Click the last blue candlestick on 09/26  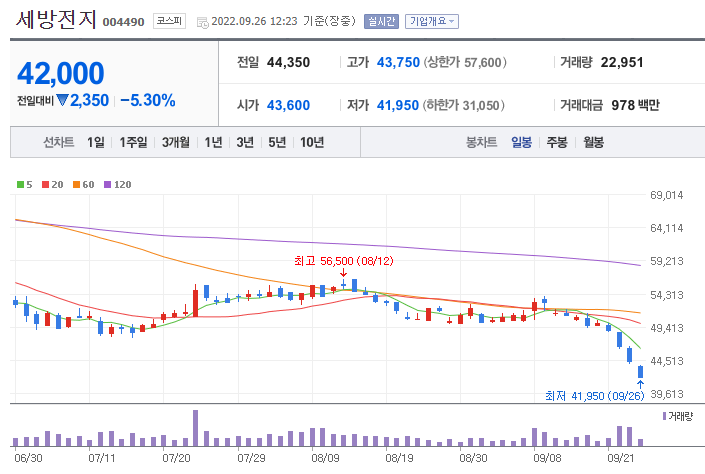click(x=640, y=372)
